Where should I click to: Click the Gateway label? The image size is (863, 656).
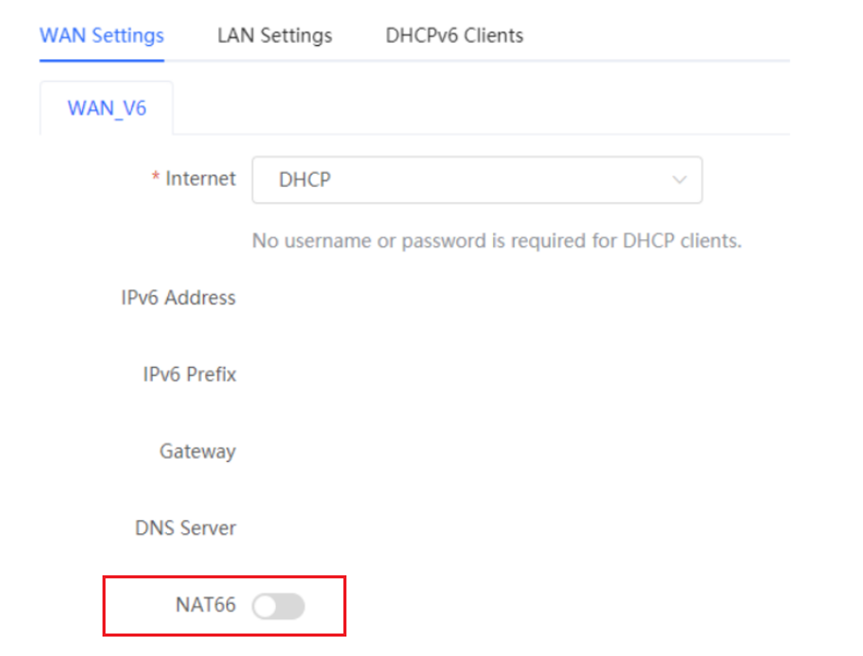[x=198, y=452]
